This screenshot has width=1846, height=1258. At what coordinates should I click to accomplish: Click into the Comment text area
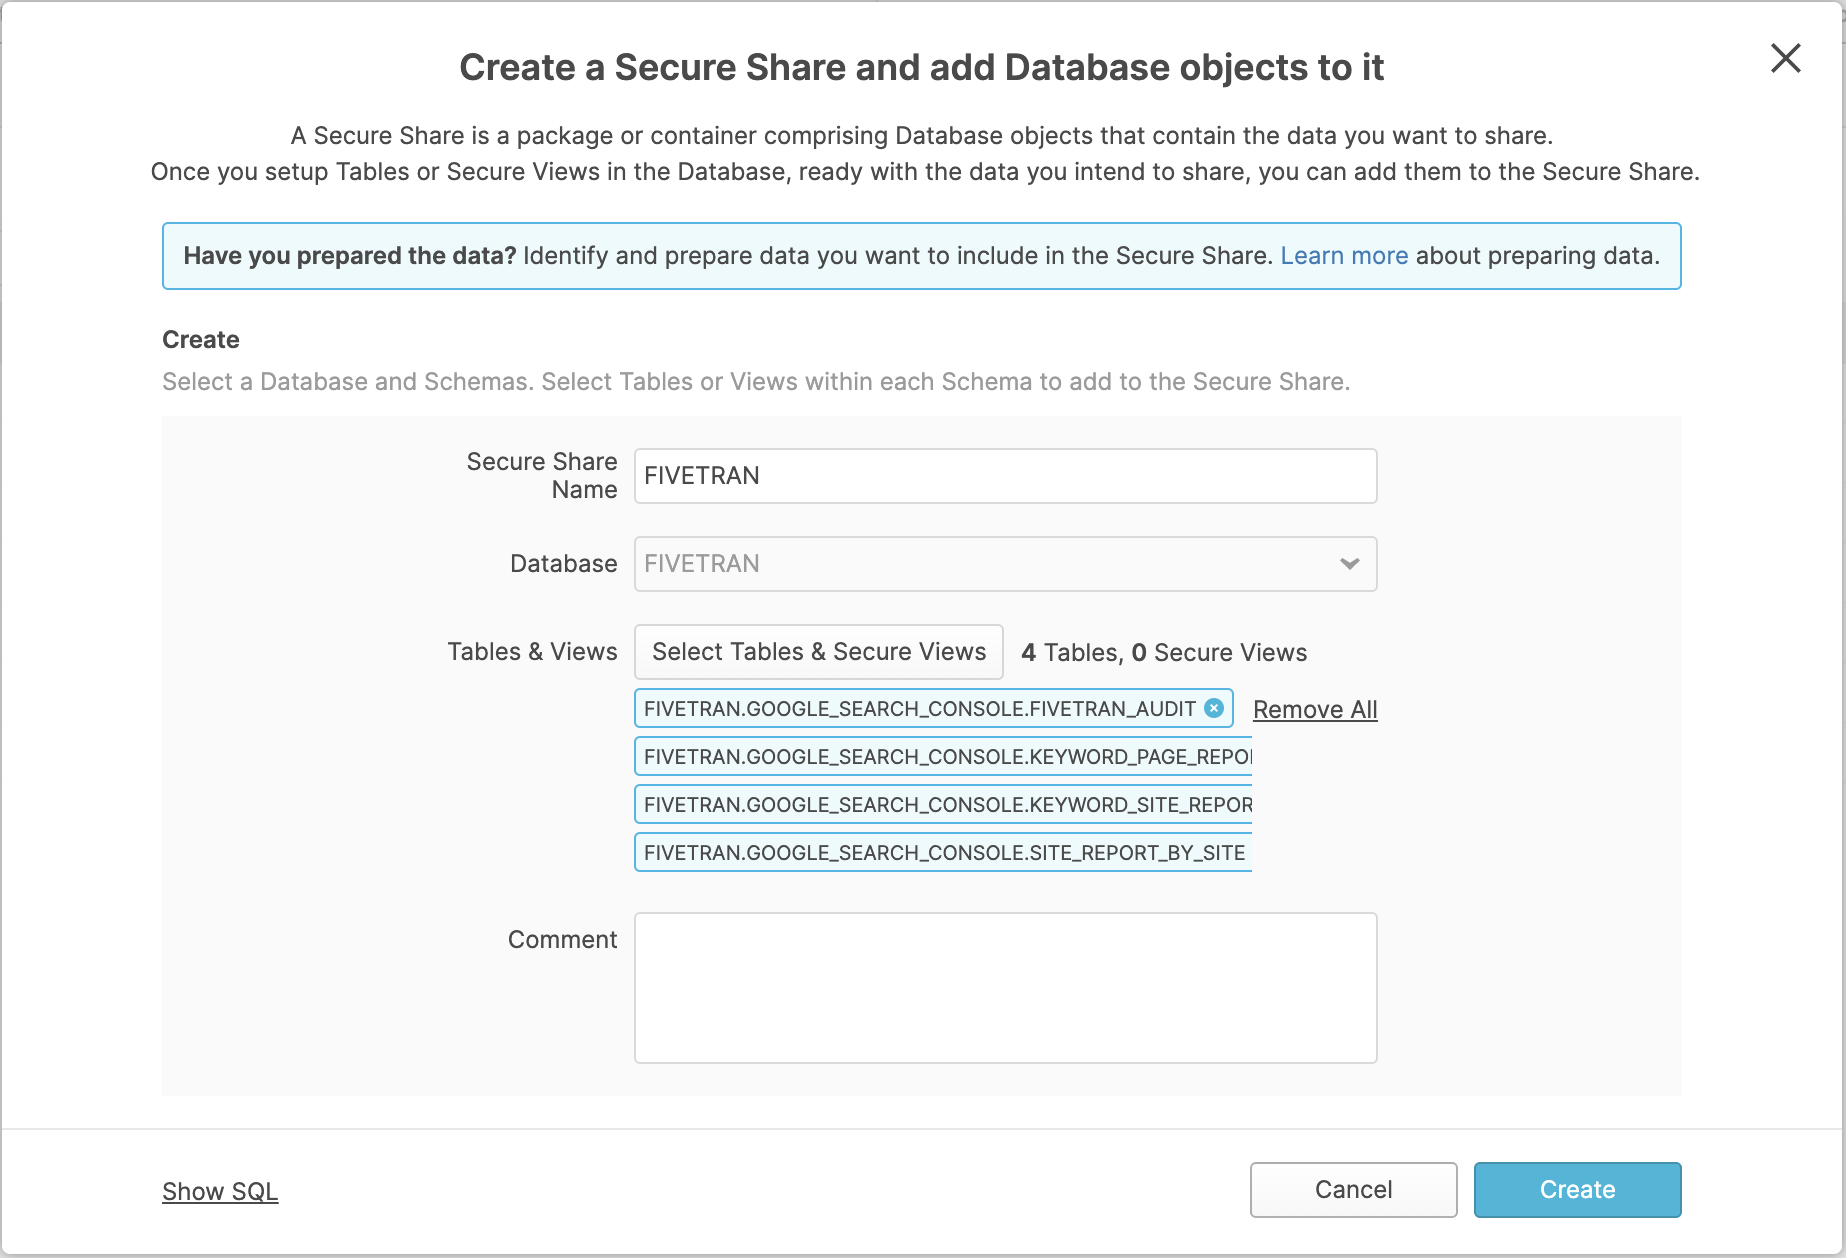(1005, 988)
